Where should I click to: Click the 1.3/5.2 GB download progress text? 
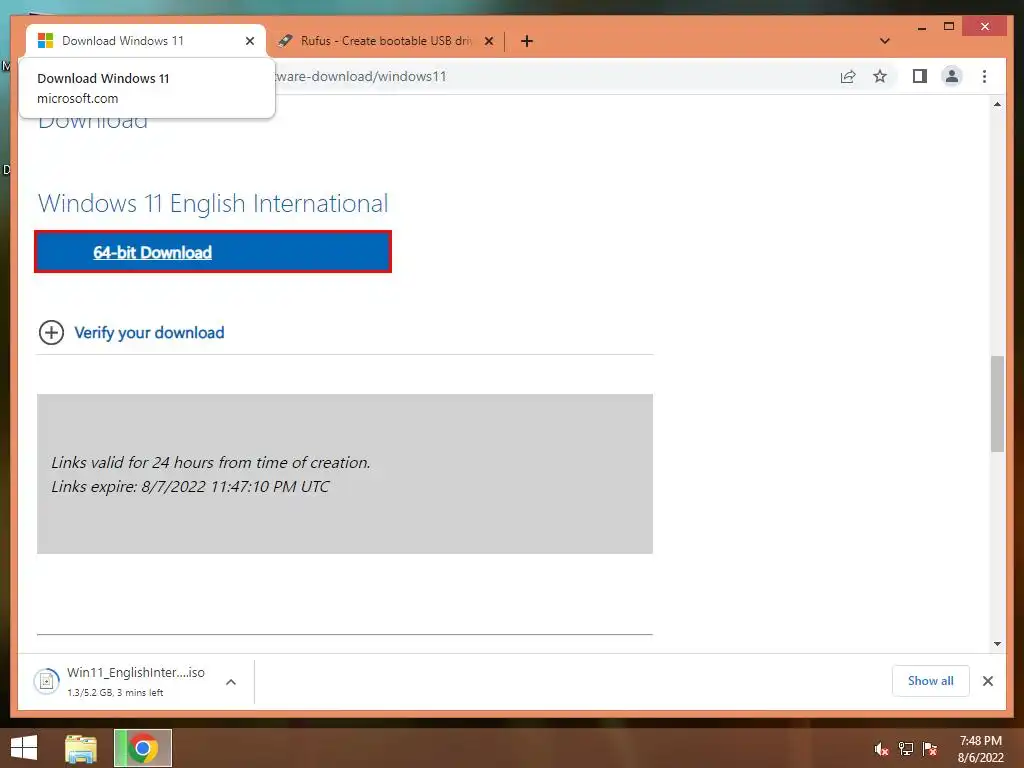click(115, 692)
